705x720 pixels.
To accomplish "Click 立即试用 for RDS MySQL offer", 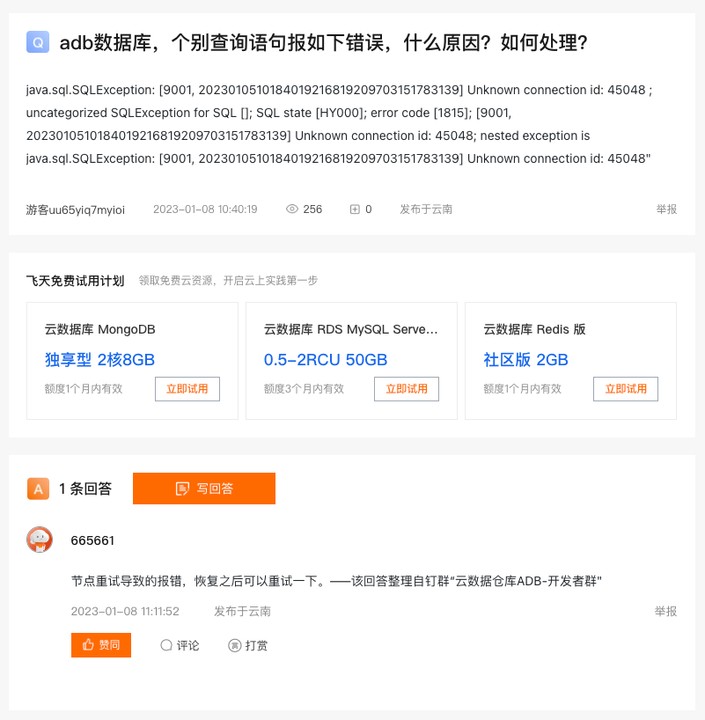I will [406, 389].
